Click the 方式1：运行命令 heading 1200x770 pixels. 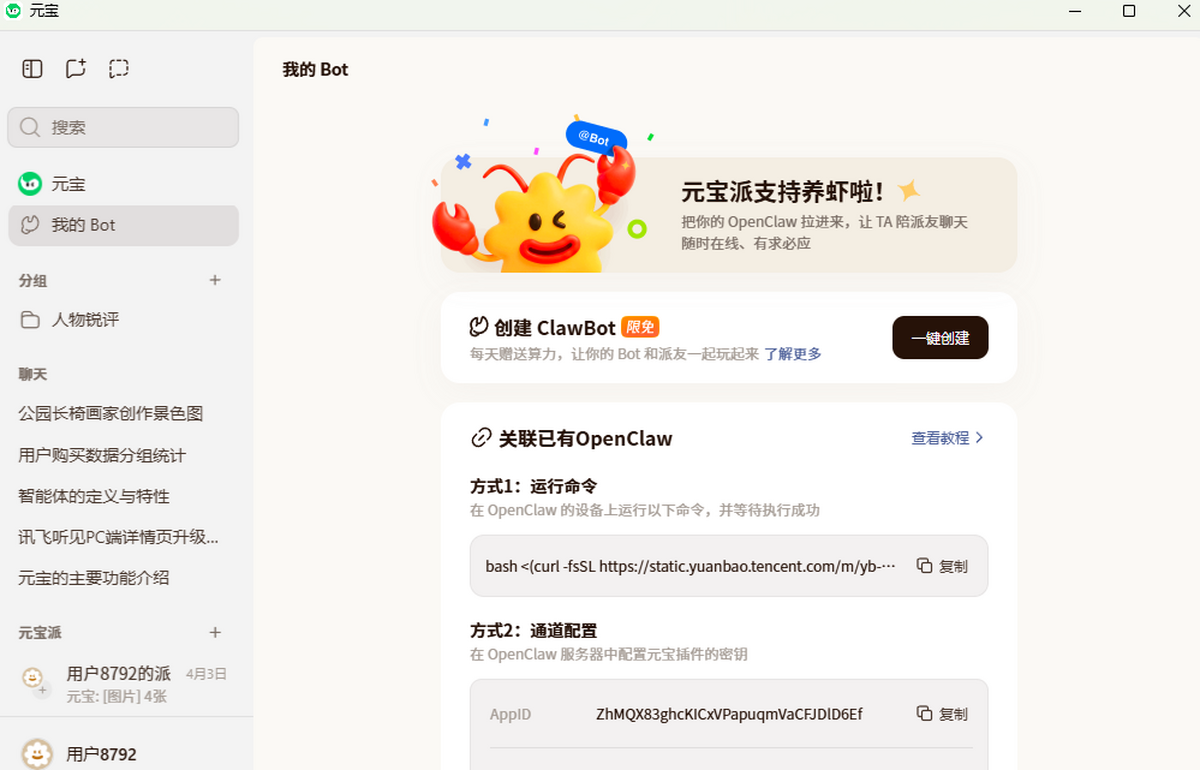(x=534, y=486)
